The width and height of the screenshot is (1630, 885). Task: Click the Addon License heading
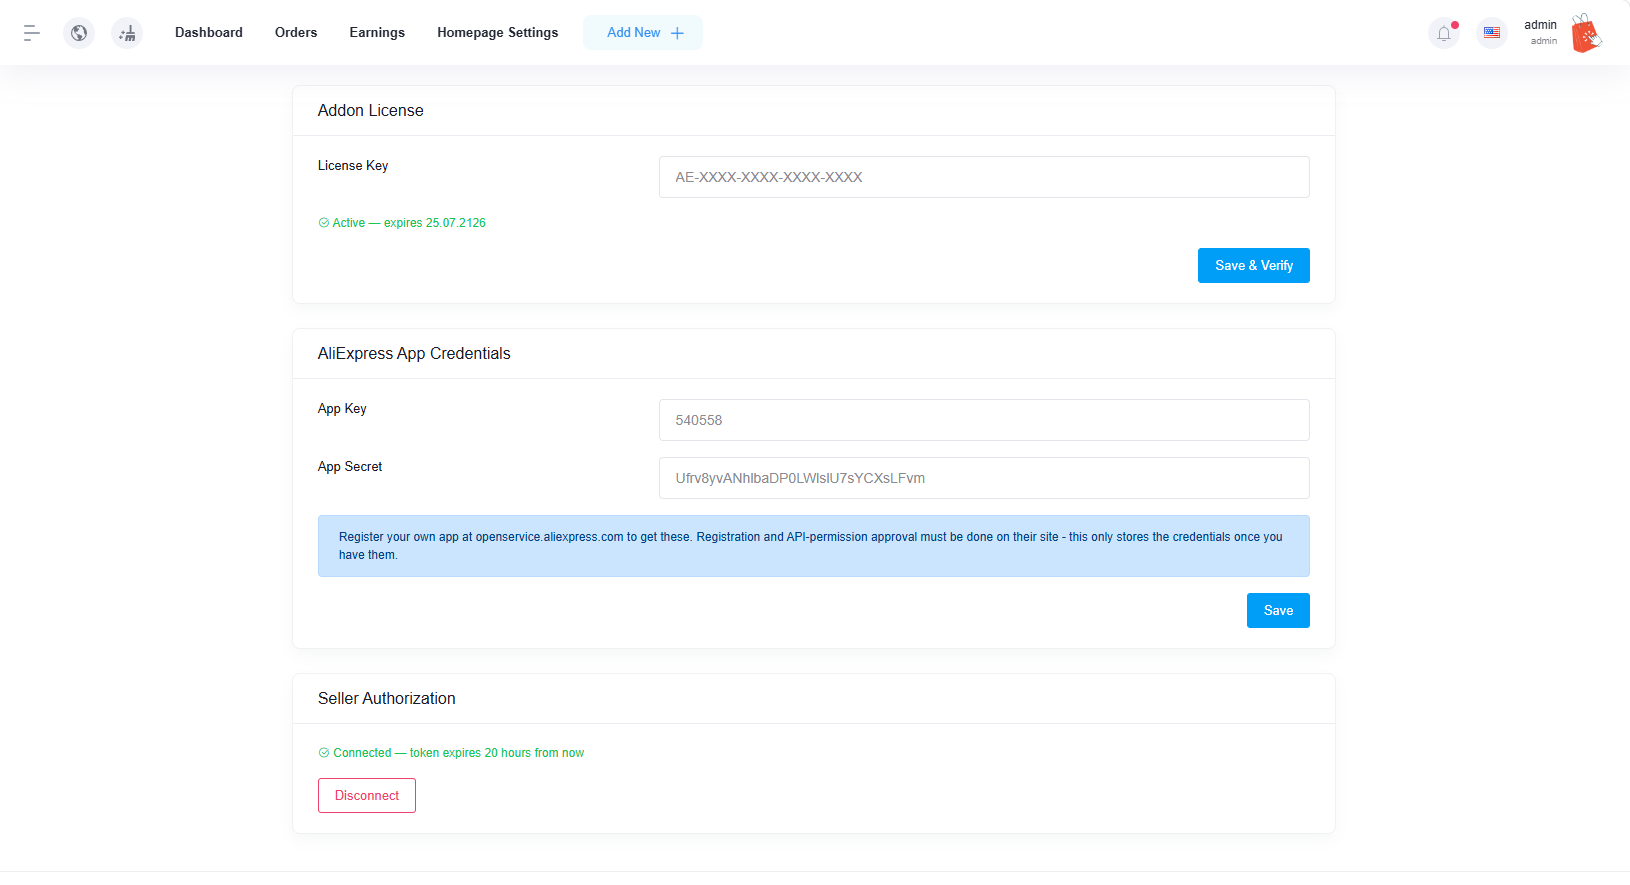(371, 110)
